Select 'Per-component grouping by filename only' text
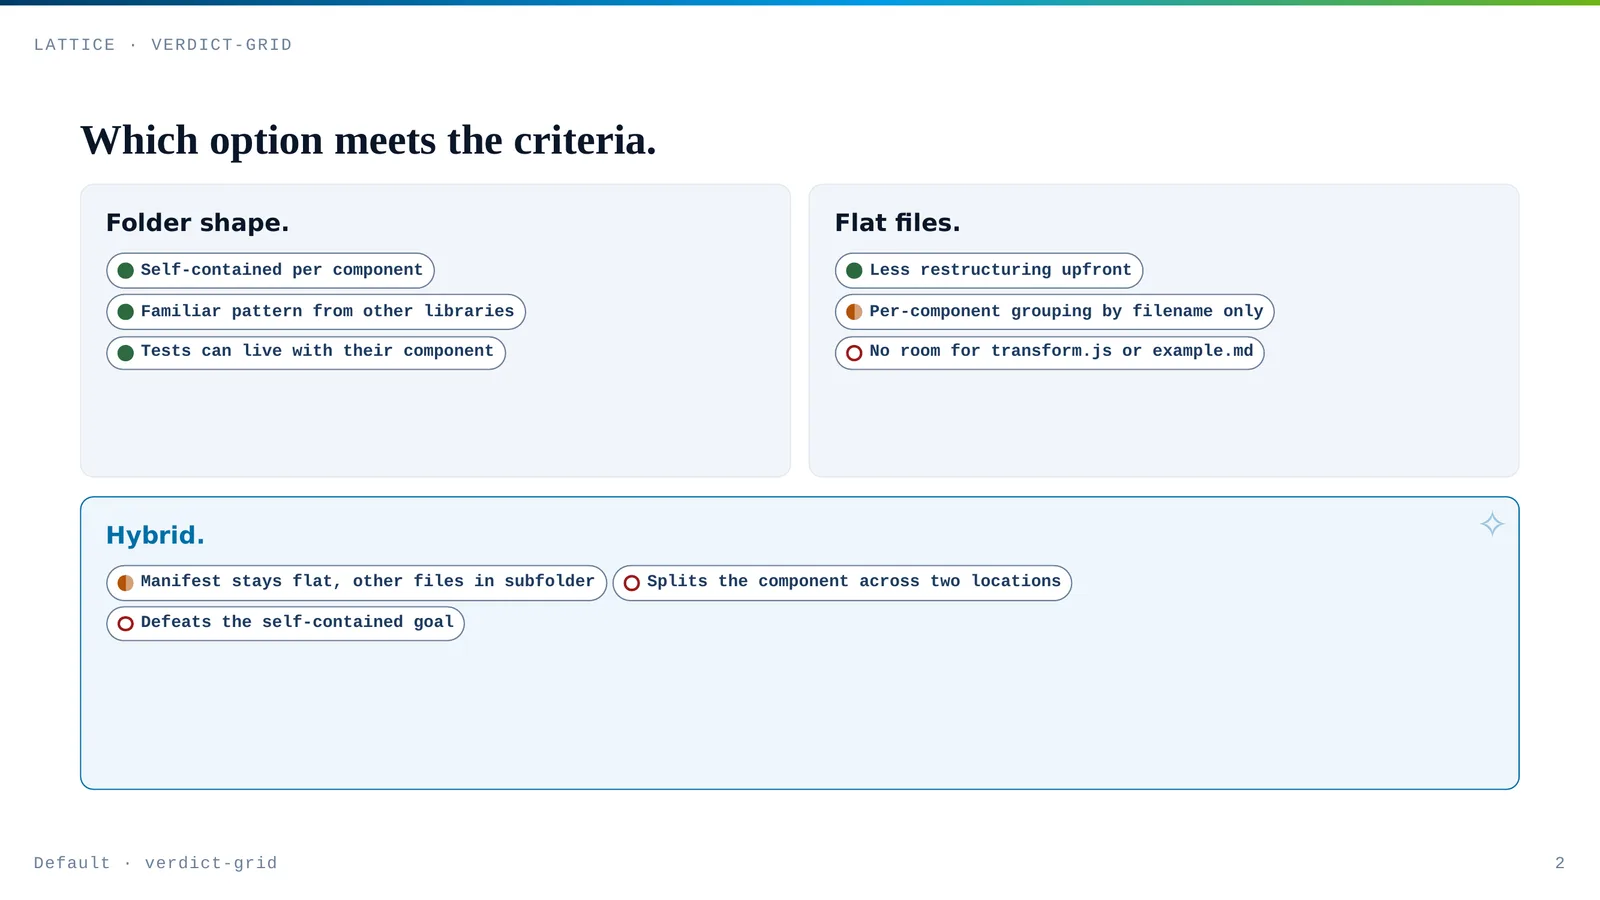Image resolution: width=1600 pixels, height=900 pixels. point(1066,311)
